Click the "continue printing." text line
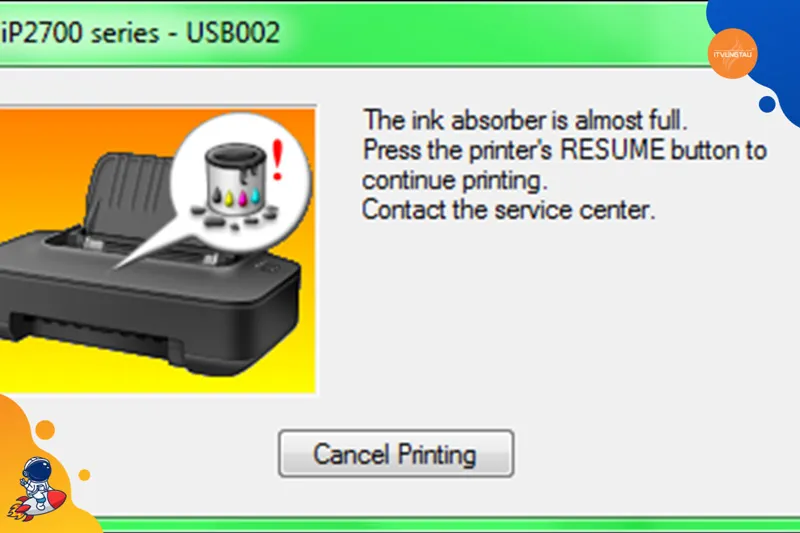This screenshot has width=800, height=533. pyautogui.click(x=455, y=181)
